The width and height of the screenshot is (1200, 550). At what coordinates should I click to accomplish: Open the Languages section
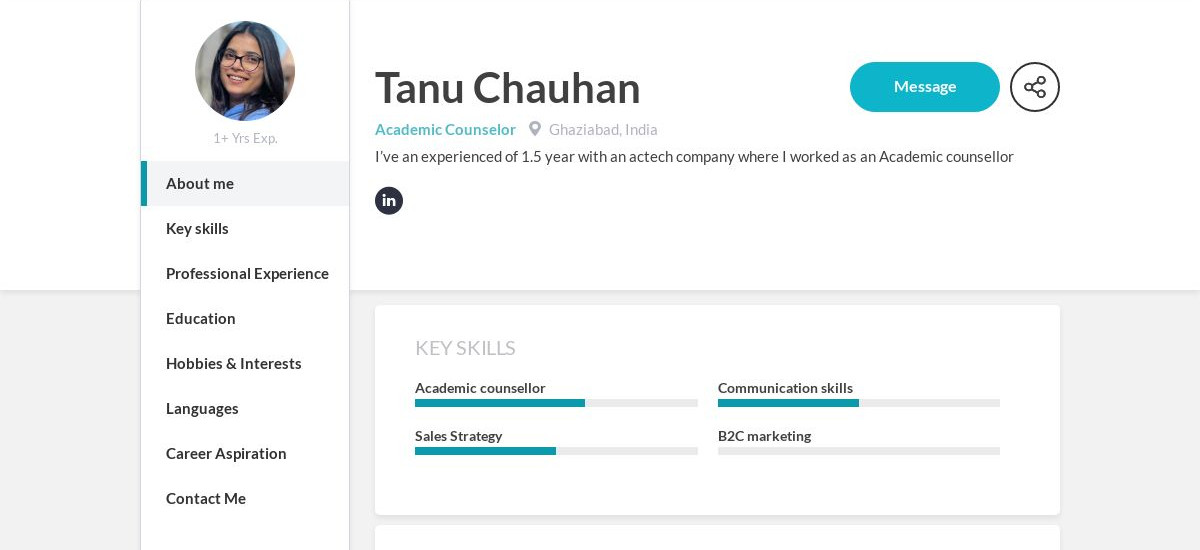click(x=202, y=409)
